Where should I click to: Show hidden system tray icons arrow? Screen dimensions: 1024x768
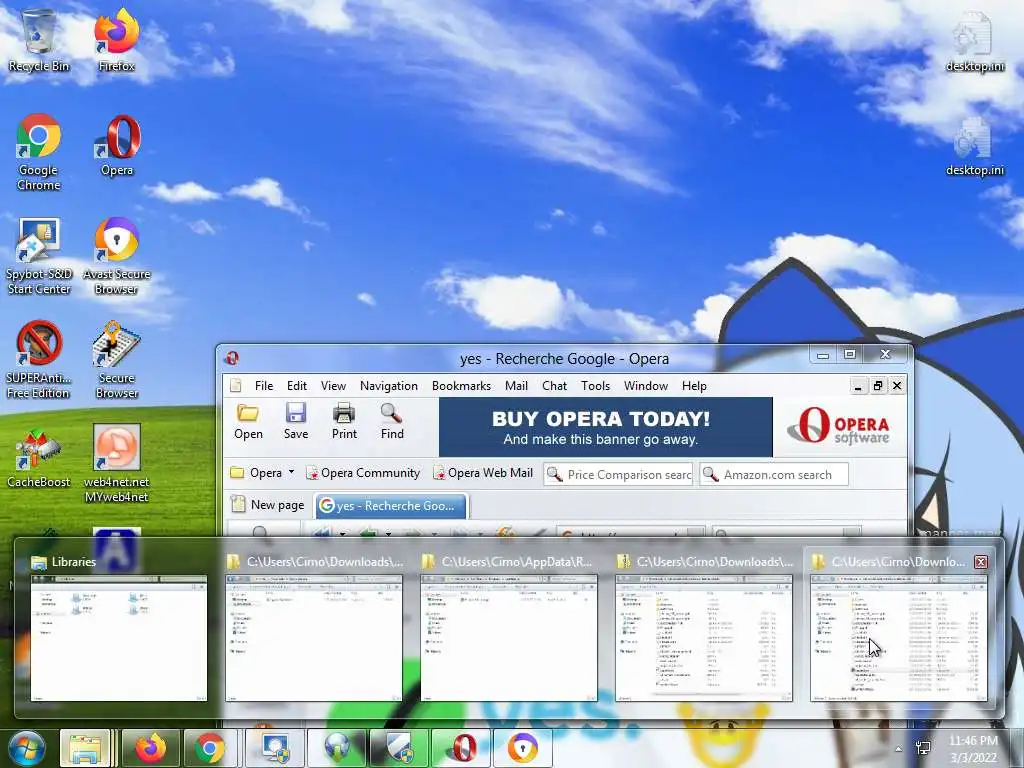click(899, 749)
